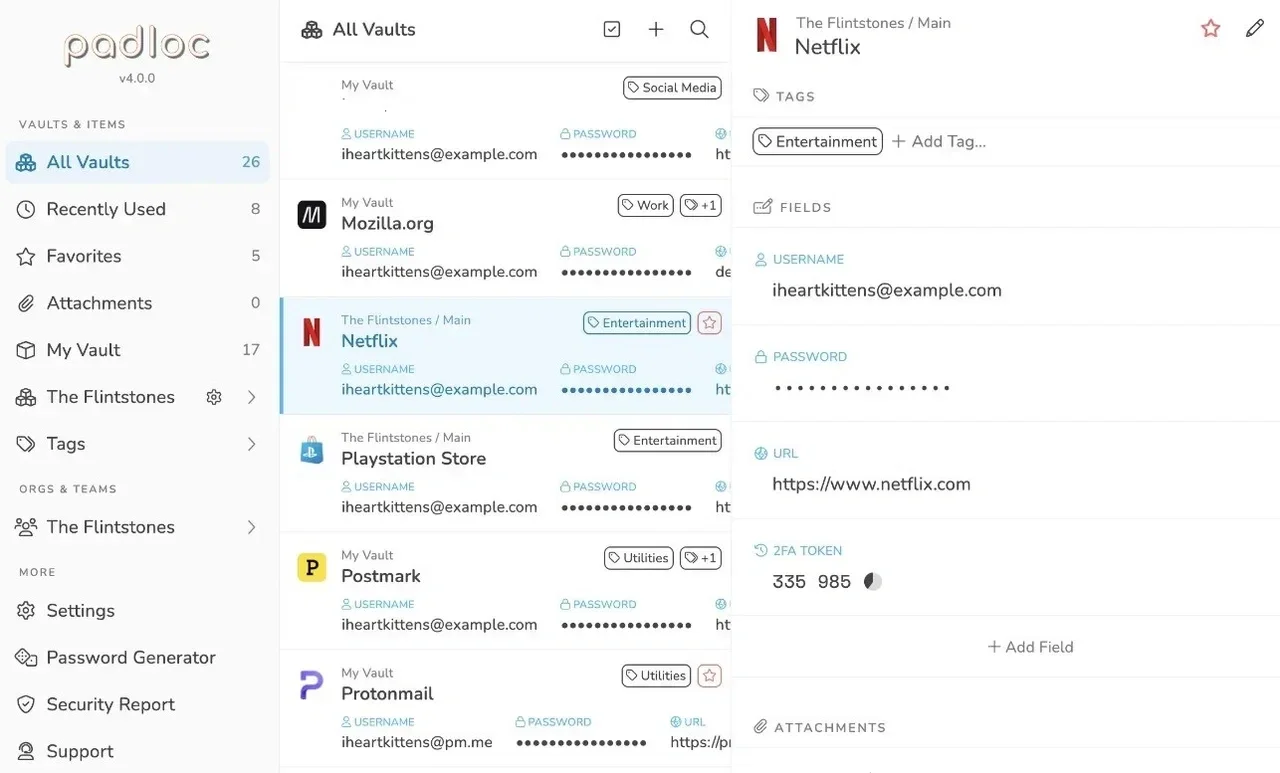This screenshot has width=1280, height=773.
Task: Click the Postmark username value
Action: point(439,625)
